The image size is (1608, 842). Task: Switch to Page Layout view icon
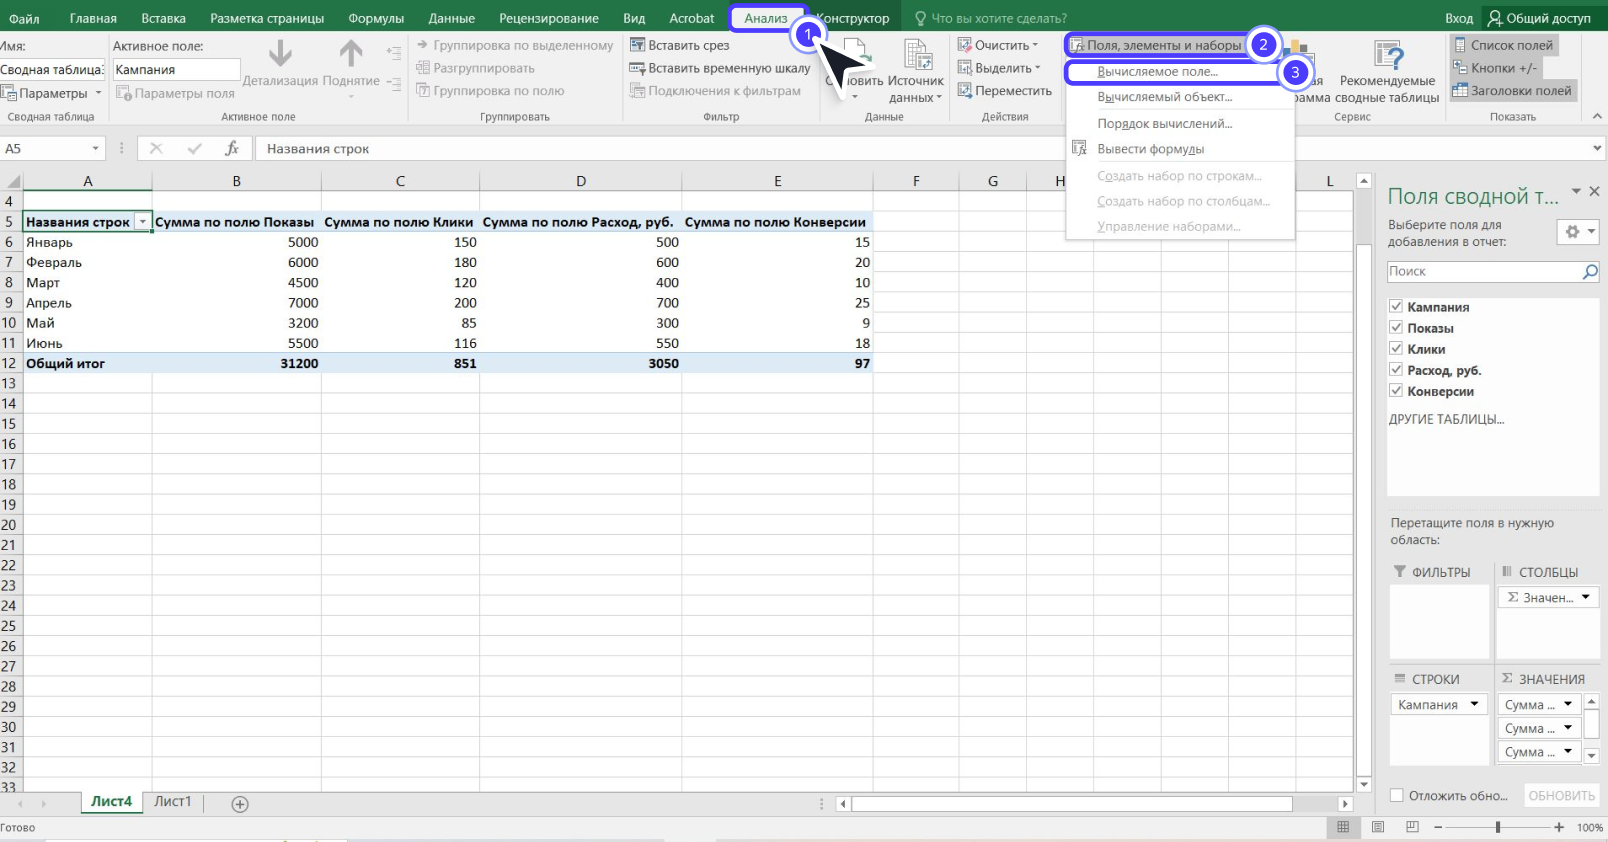click(x=1378, y=827)
